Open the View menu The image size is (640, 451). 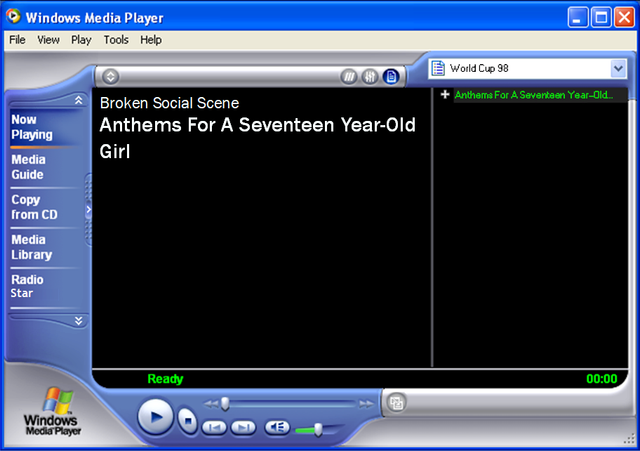48,40
